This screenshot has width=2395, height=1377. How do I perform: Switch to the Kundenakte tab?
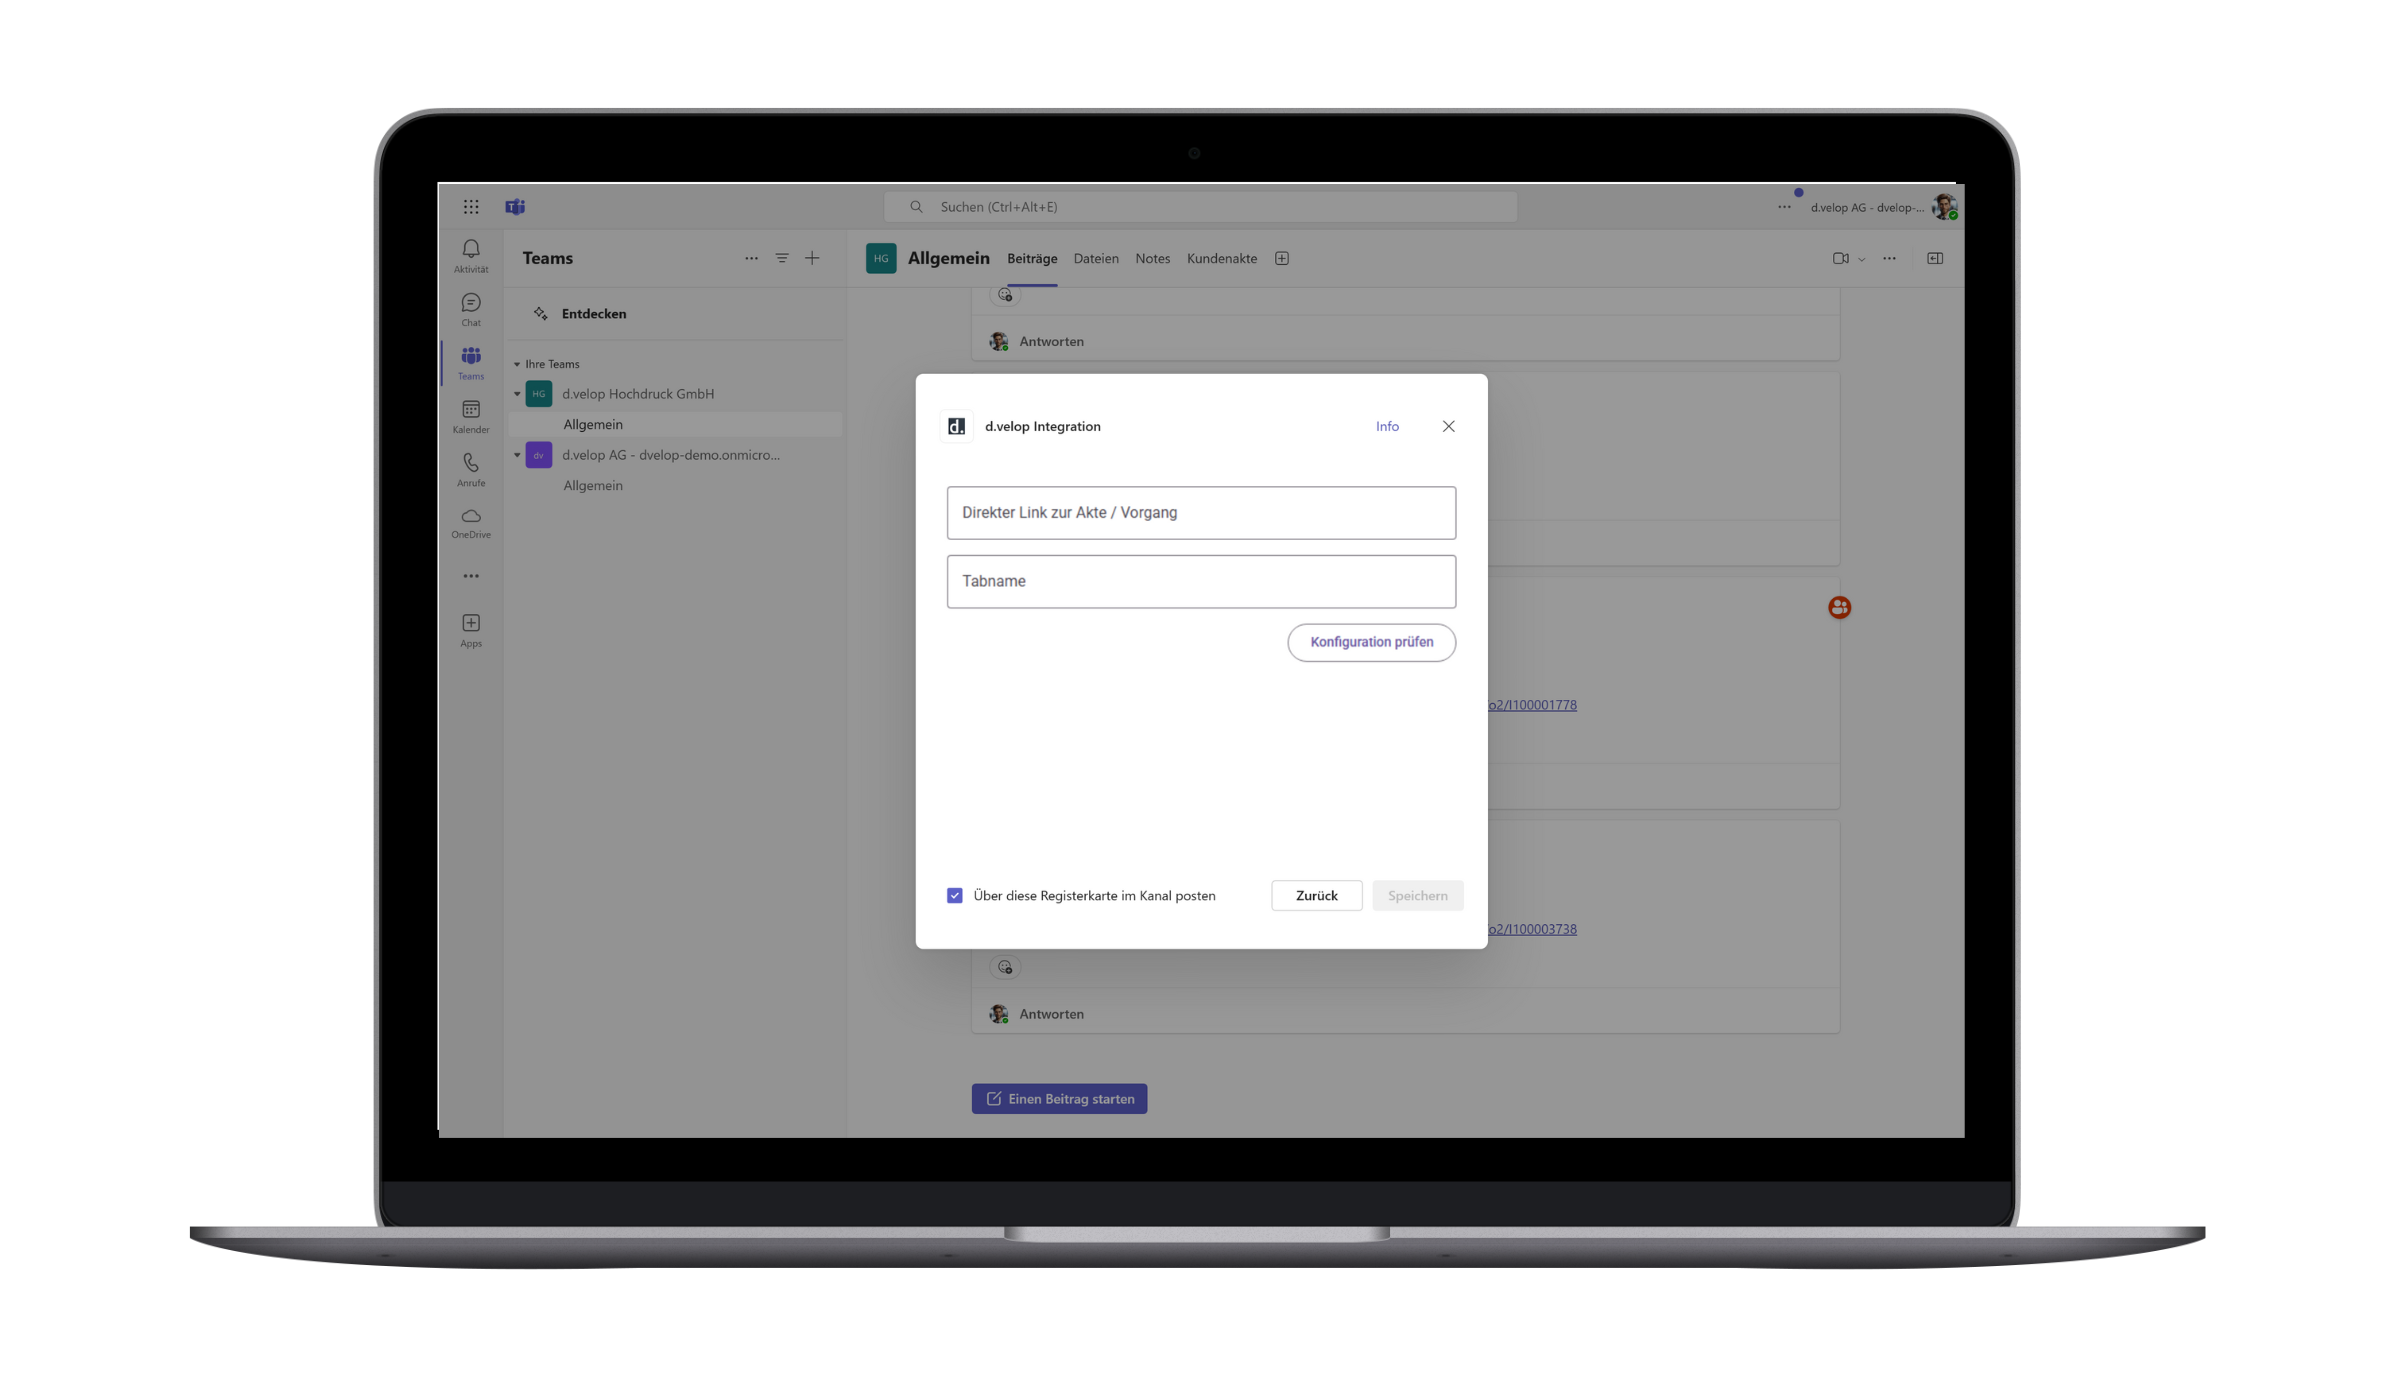(1221, 258)
